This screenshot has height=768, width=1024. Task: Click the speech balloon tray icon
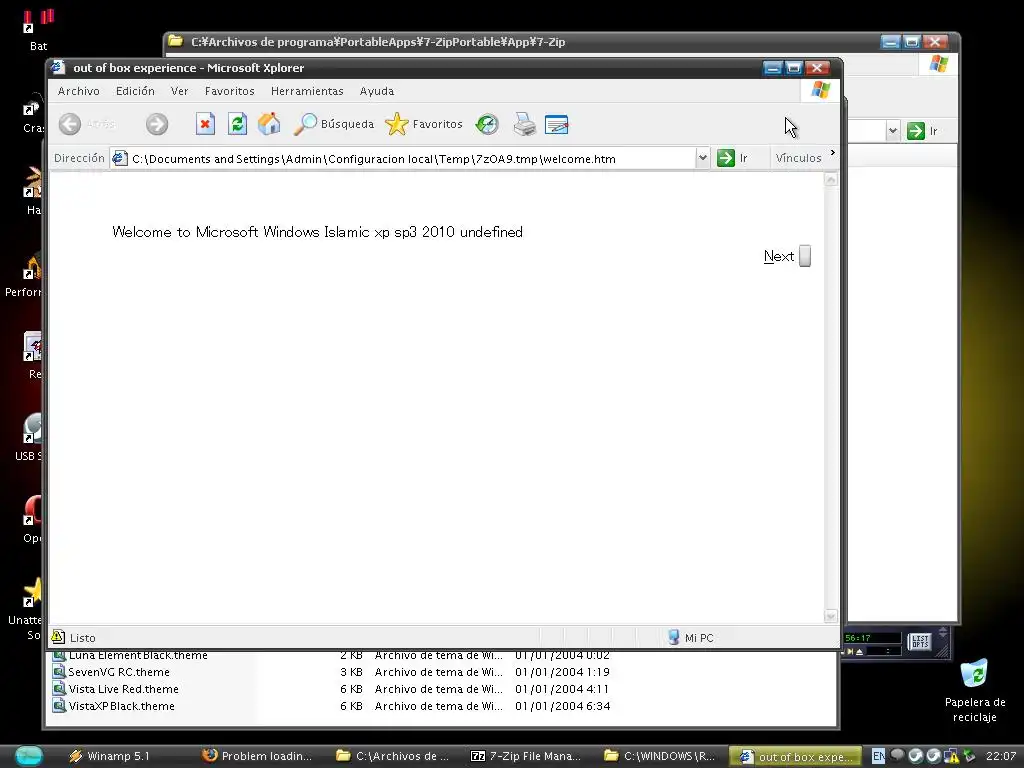coord(898,755)
